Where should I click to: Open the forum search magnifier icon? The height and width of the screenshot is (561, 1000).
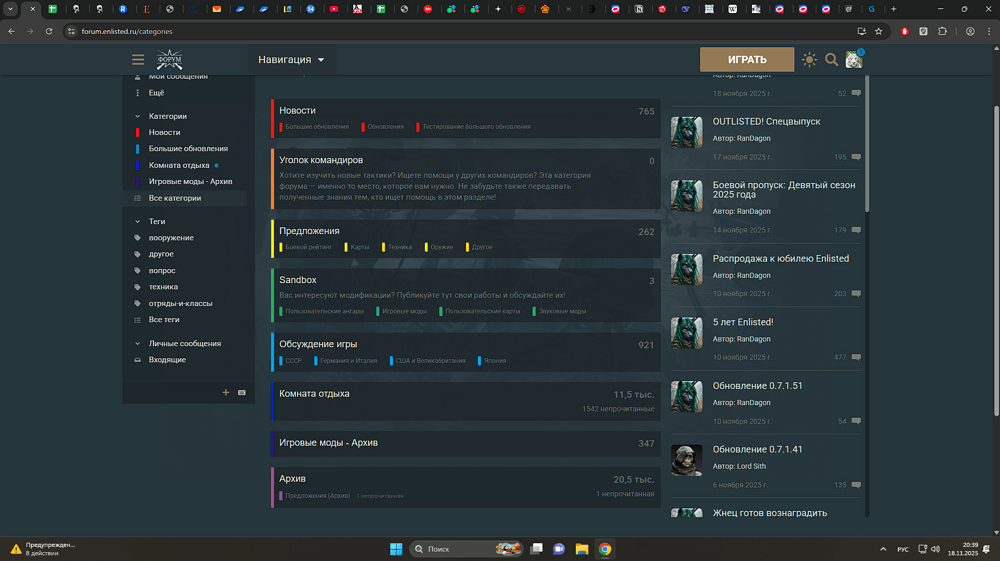click(831, 60)
